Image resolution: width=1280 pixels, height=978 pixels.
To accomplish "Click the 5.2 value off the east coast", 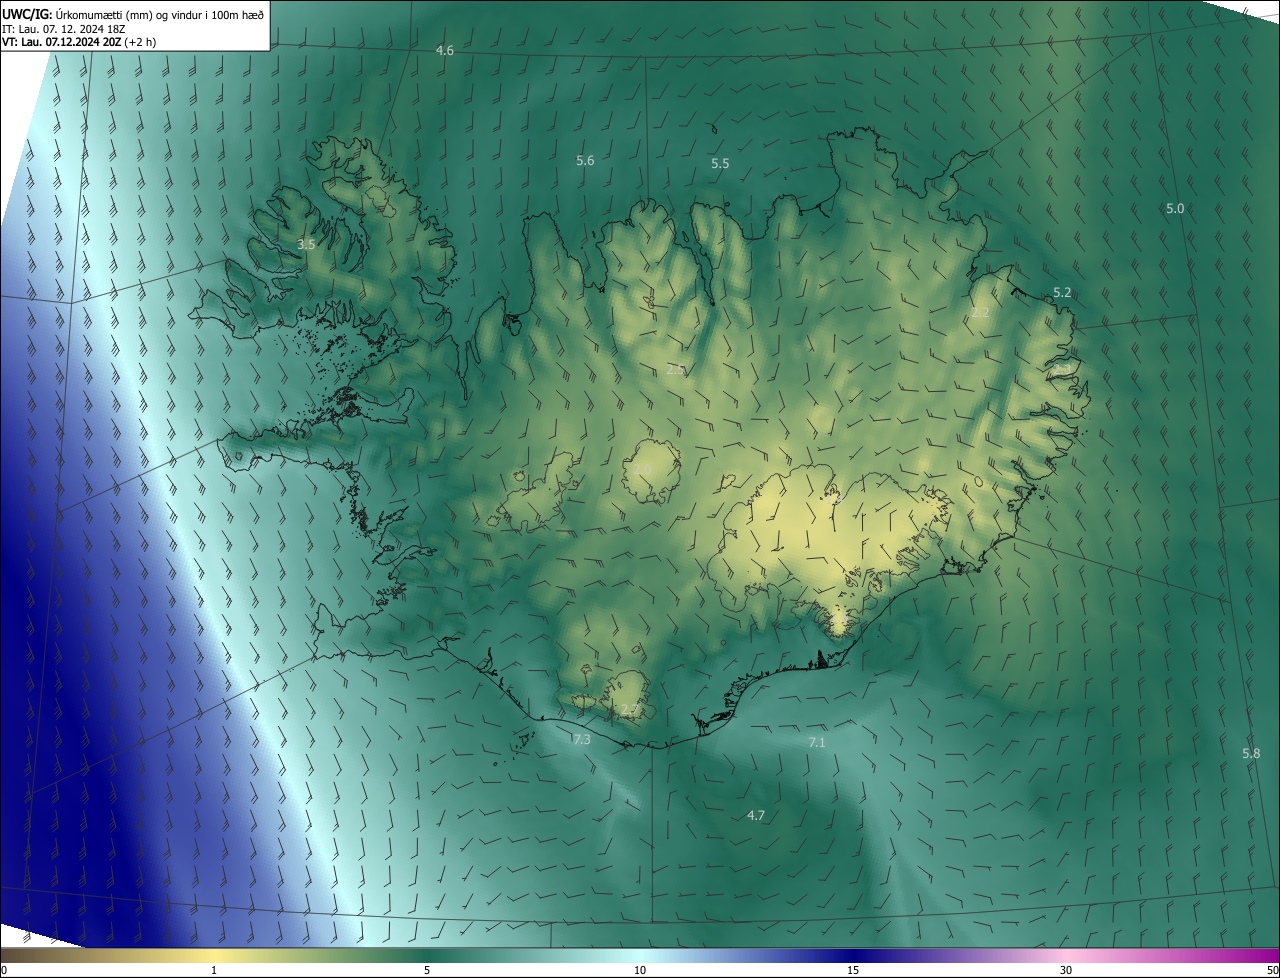I will click(x=1062, y=293).
